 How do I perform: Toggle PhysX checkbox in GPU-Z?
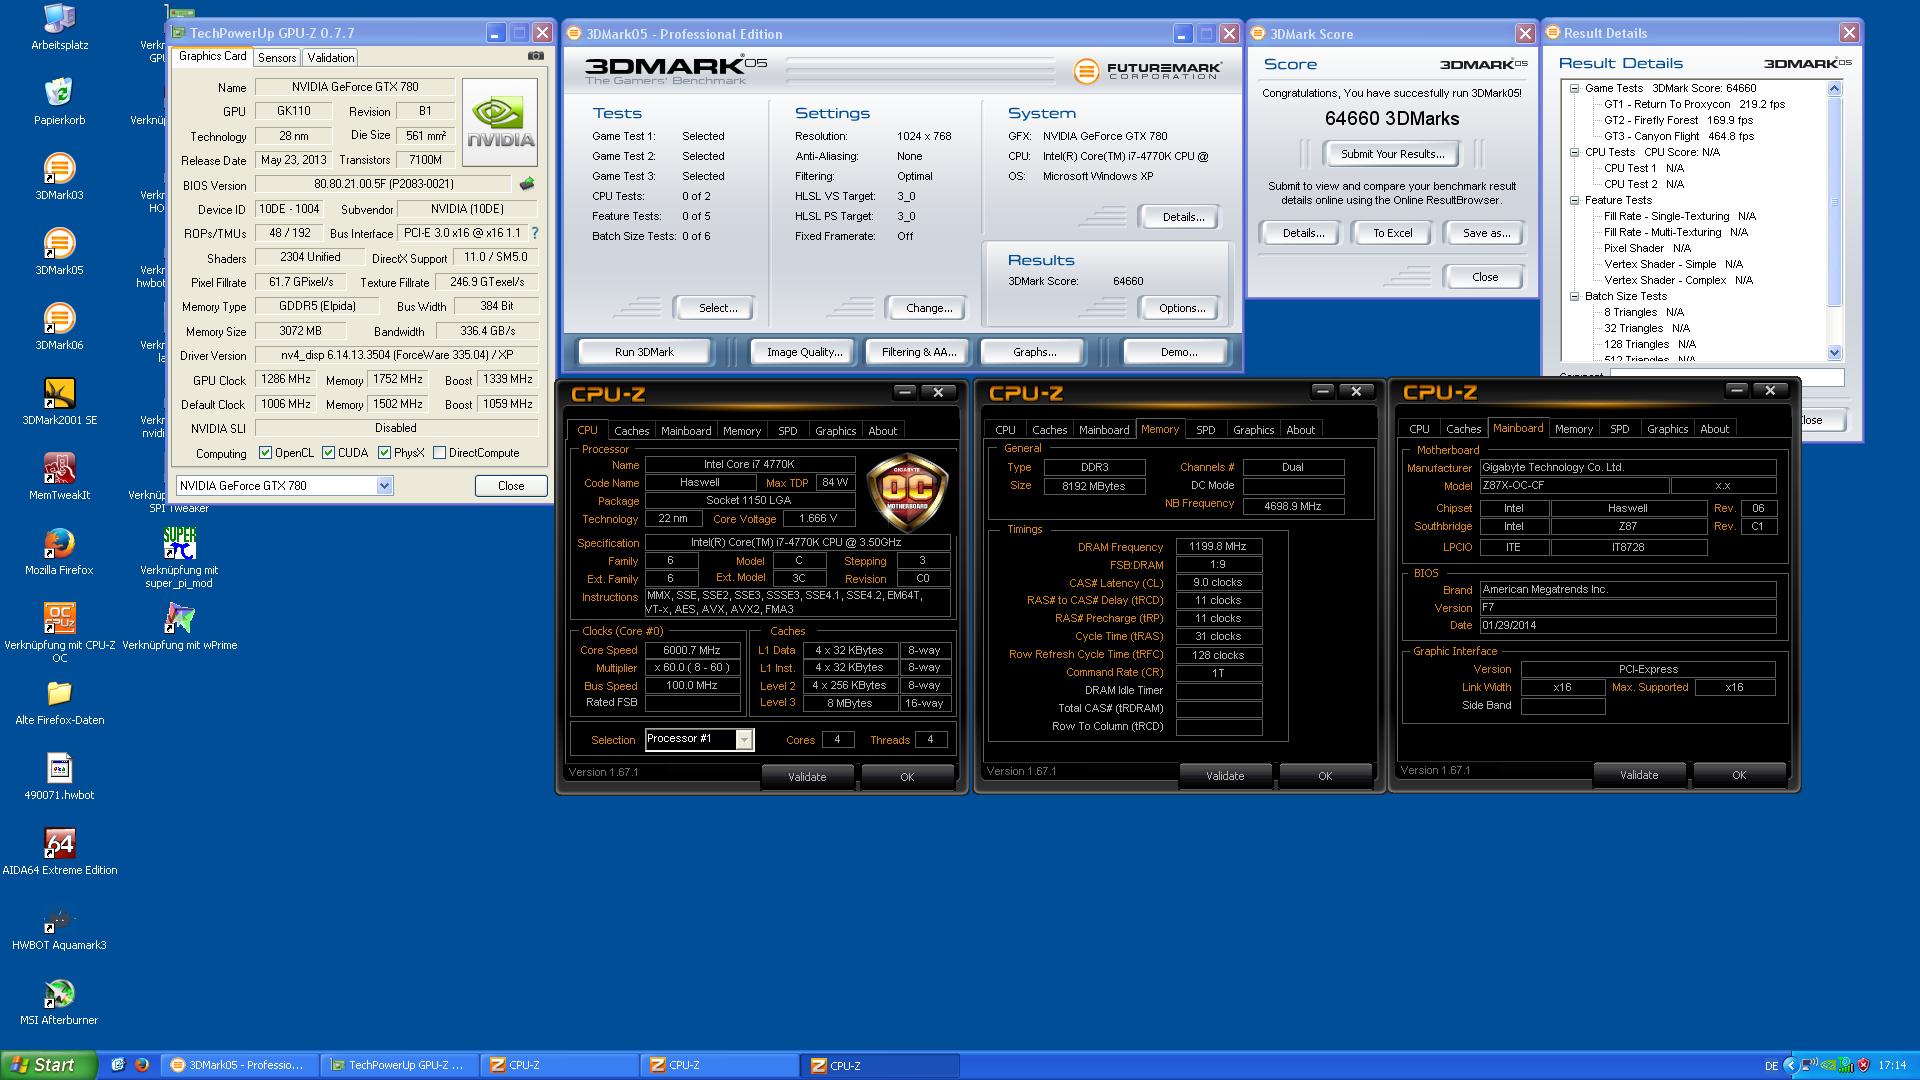click(384, 453)
